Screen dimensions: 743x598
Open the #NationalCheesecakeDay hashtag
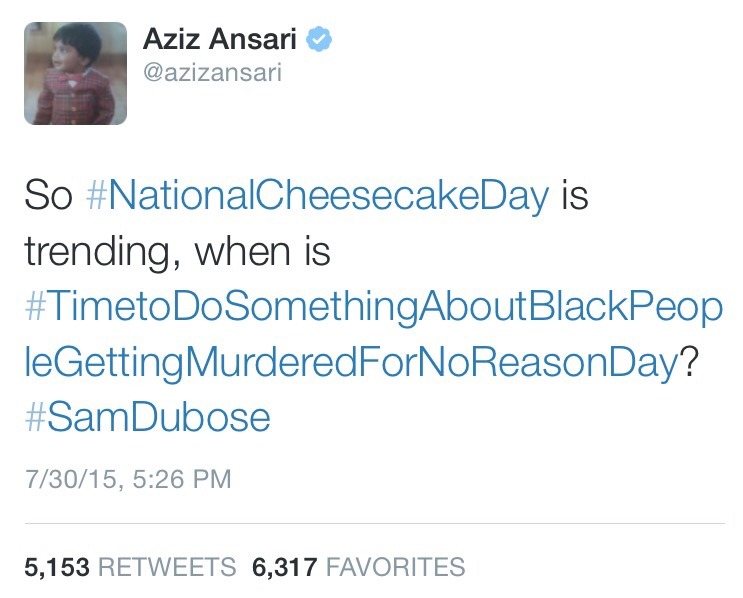318,195
